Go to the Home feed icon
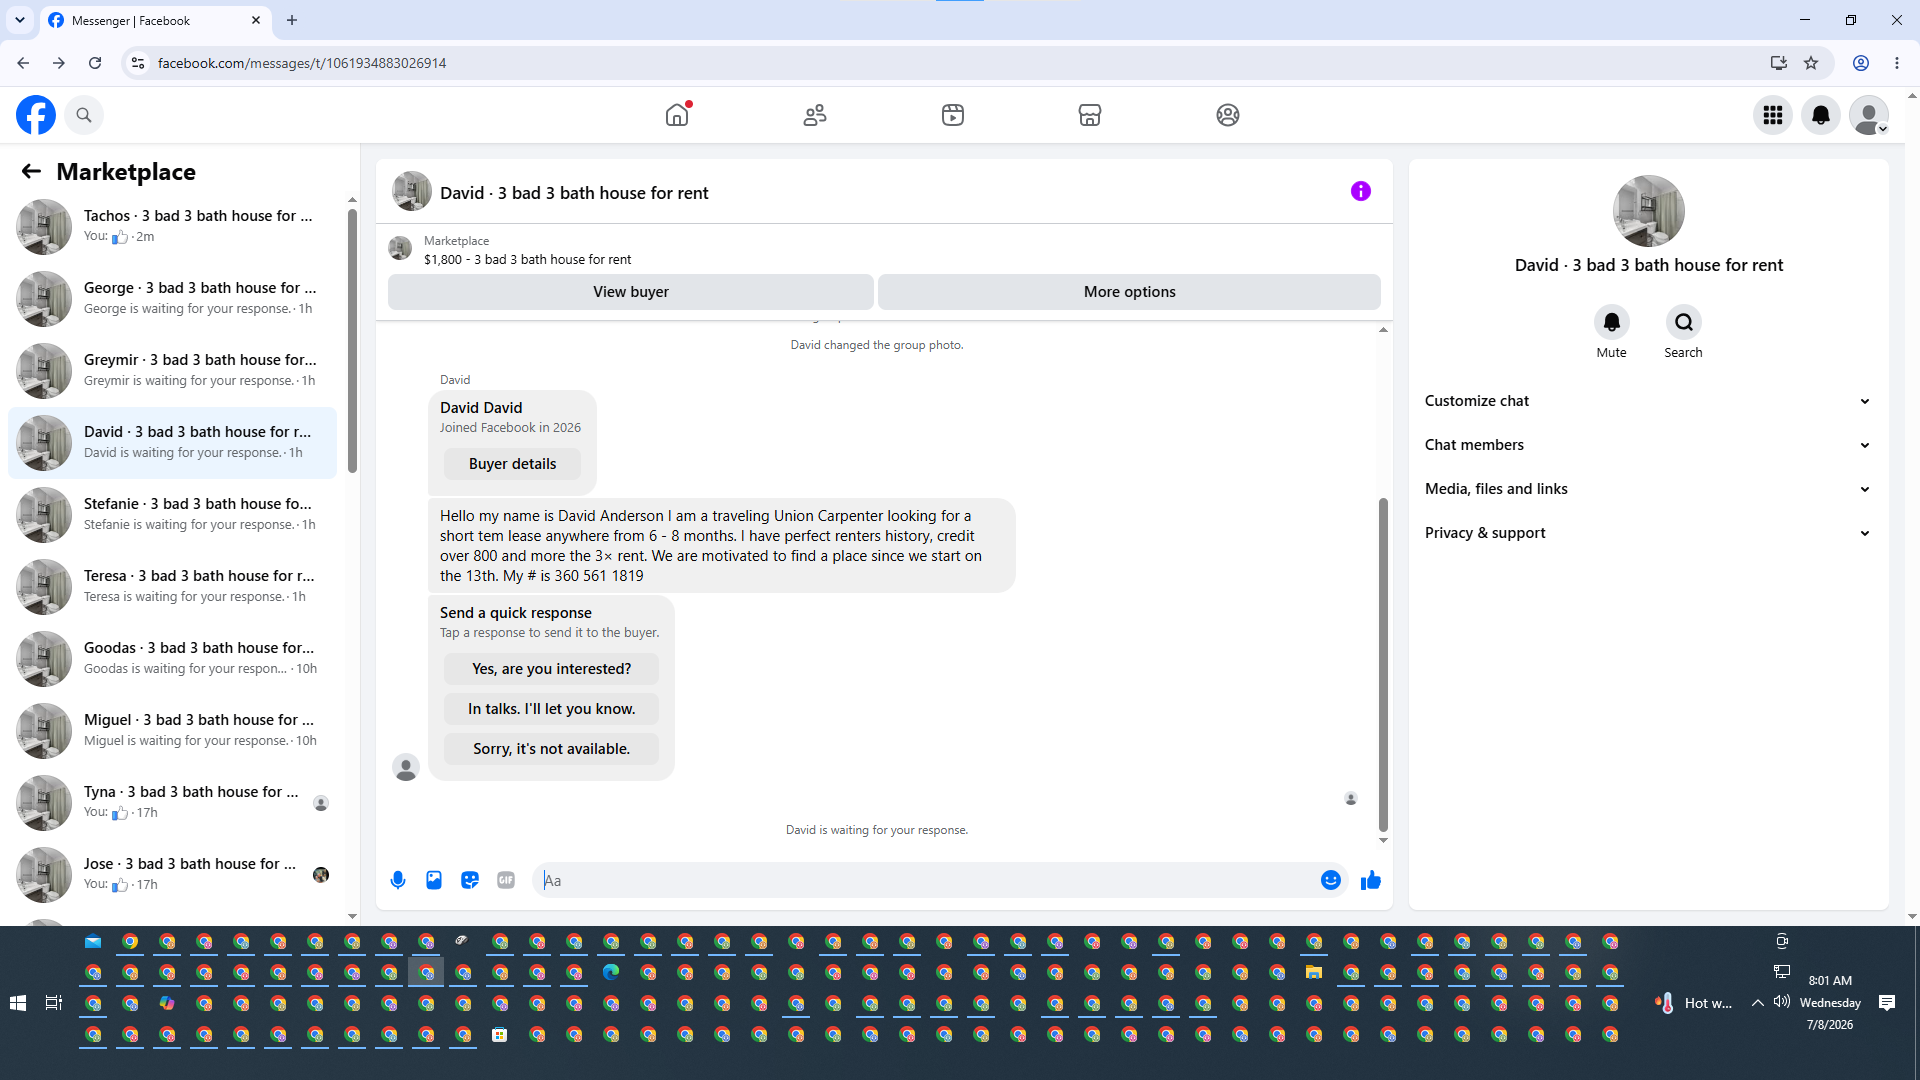The image size is (1920, 1080). tap(677, 115)
